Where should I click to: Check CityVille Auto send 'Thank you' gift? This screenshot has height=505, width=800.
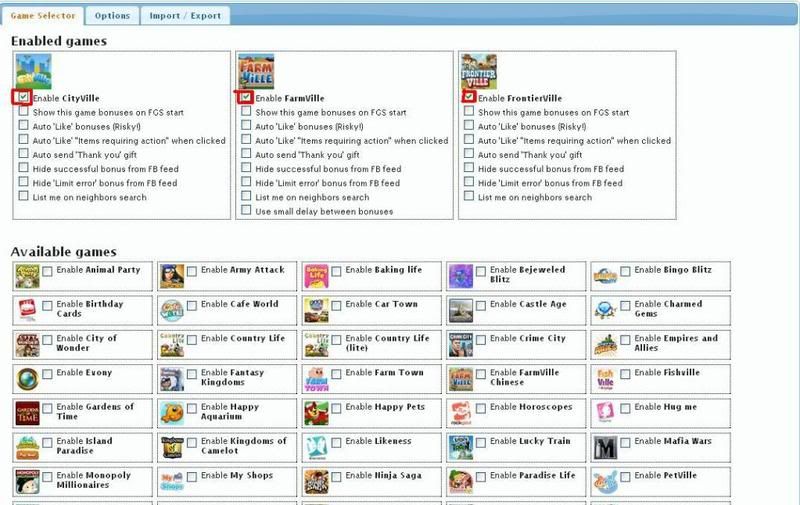[23, 153]
